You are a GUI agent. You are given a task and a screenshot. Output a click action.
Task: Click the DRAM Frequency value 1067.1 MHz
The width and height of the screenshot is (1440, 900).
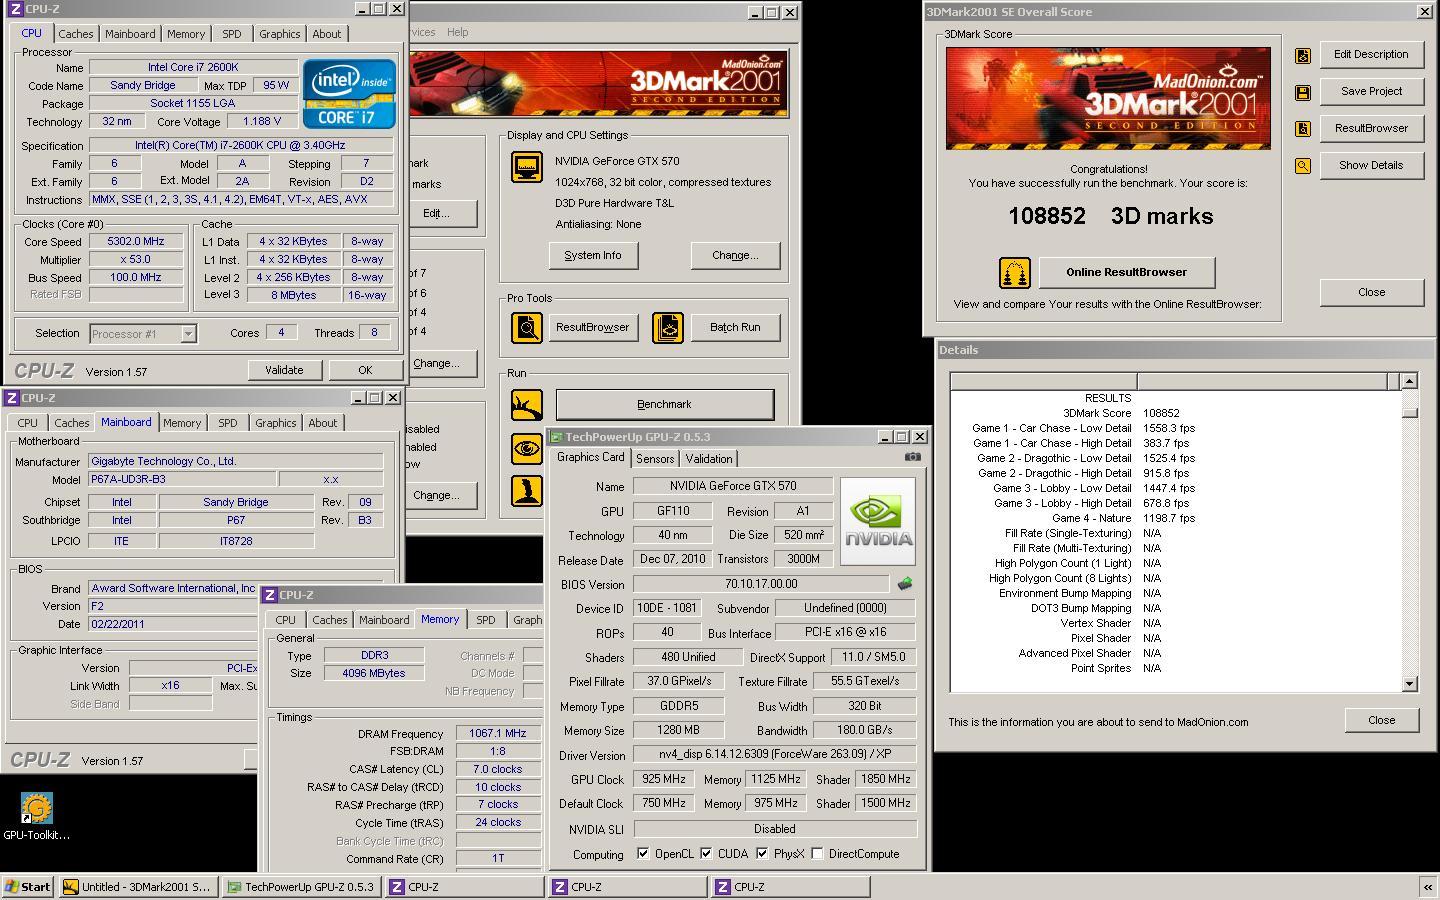(x=498, y=734)
